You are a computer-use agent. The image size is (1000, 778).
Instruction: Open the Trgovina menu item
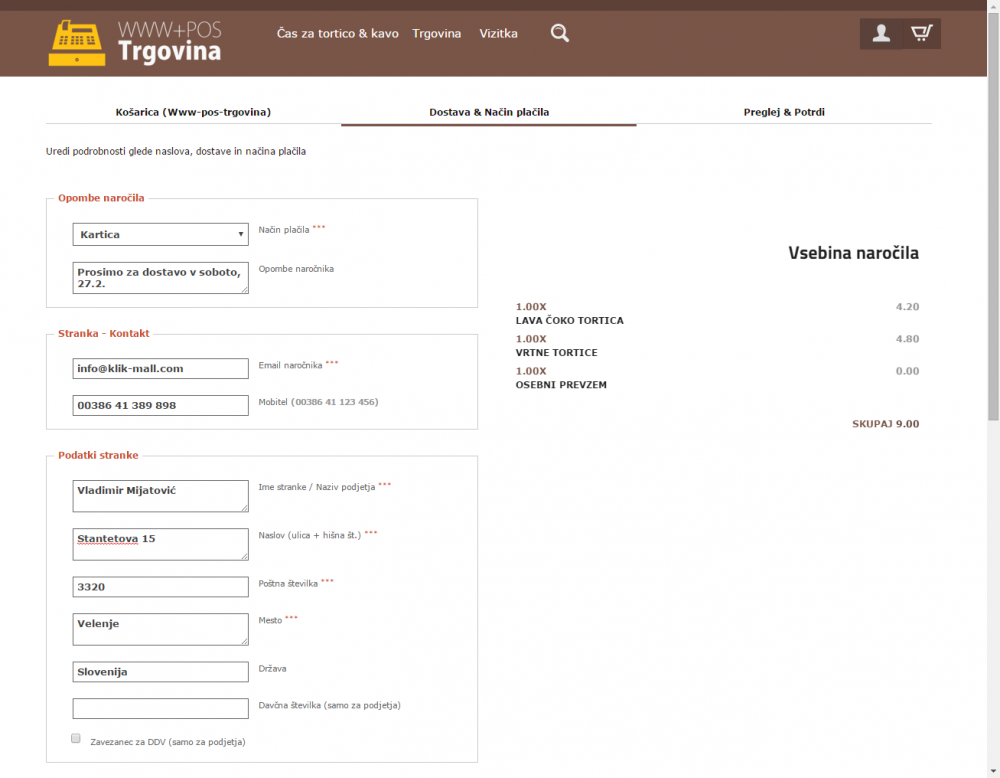click(436, 34)
